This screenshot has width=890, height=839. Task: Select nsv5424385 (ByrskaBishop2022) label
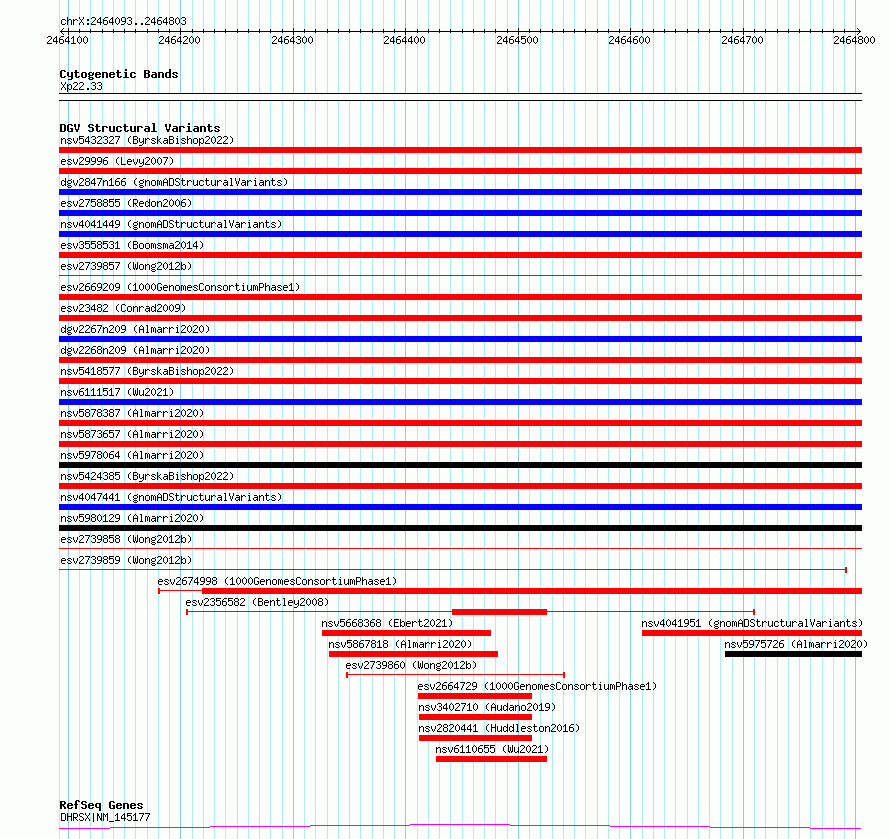tap(147, 476)
